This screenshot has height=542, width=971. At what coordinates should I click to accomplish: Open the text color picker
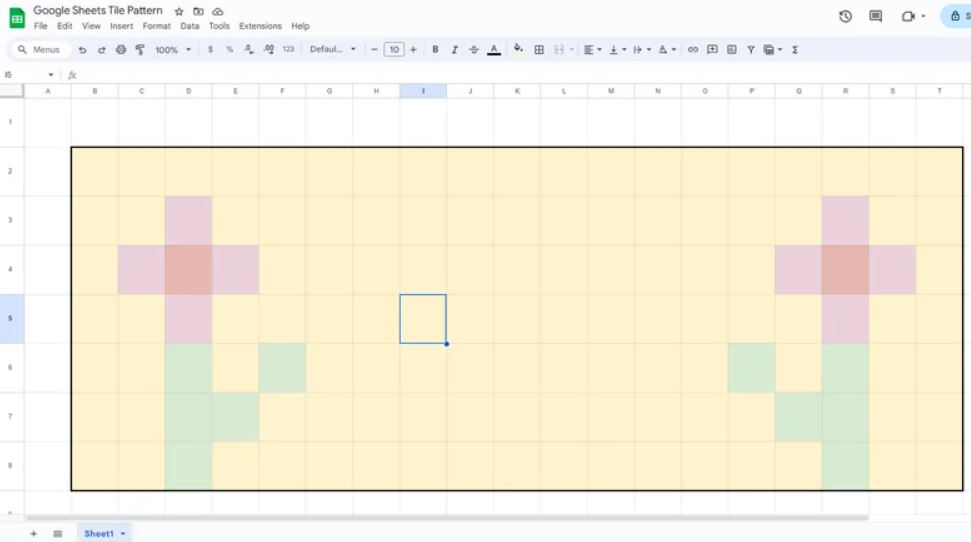494,50
